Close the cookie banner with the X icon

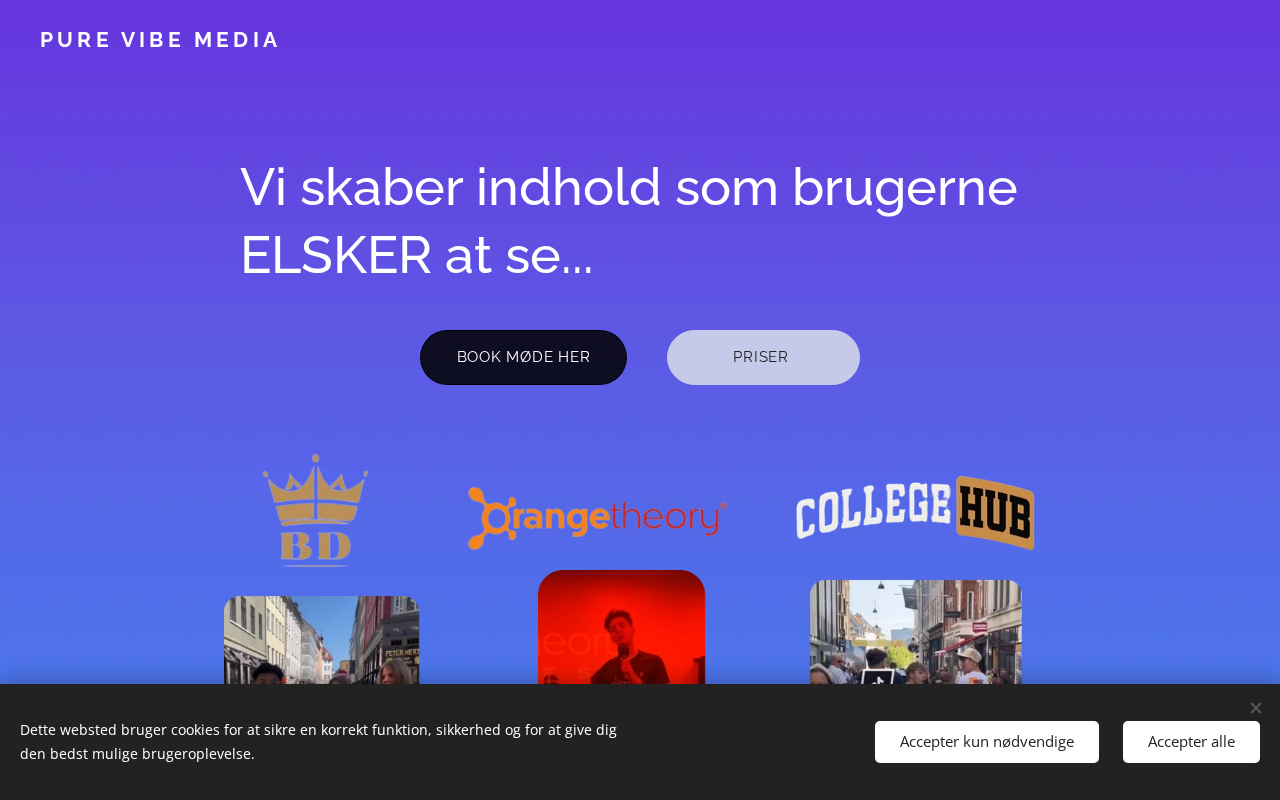pyautogui.click(x=1255, y=708)
